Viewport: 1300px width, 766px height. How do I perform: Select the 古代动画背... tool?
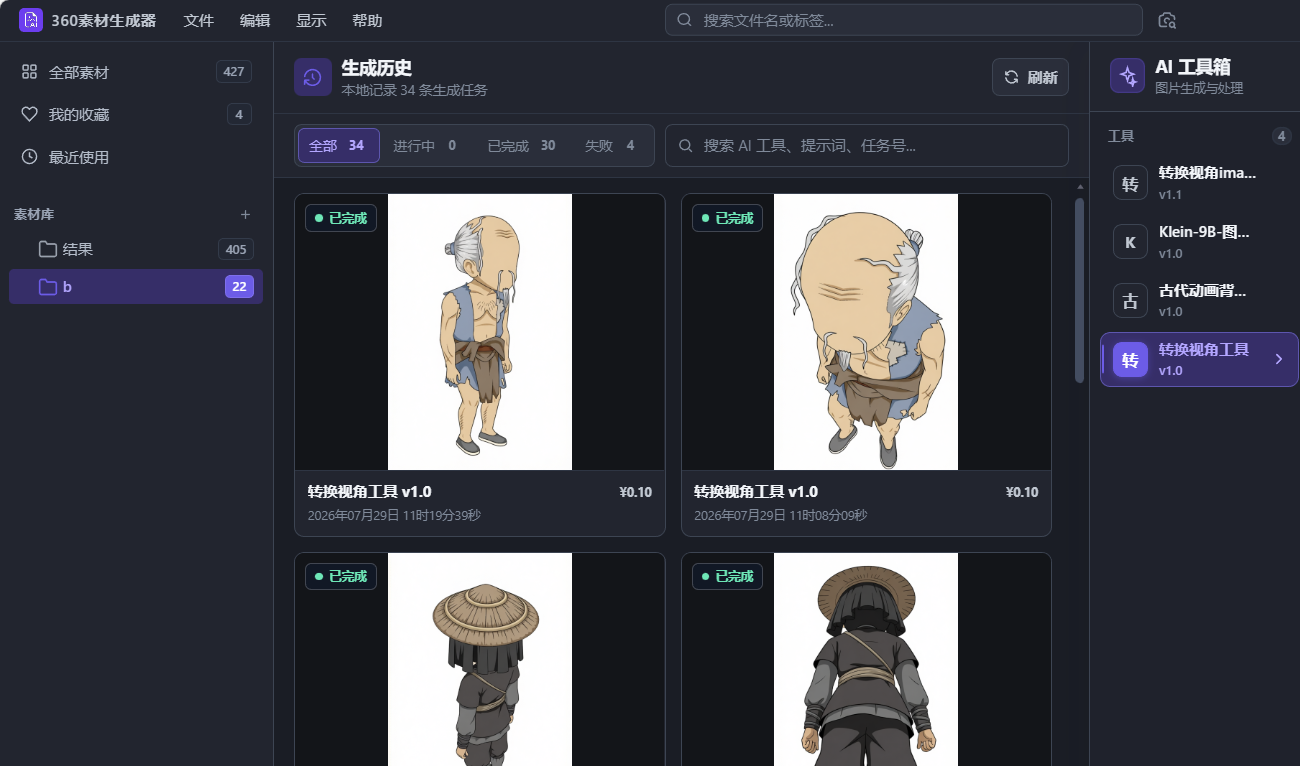(x=1199, y=300)
